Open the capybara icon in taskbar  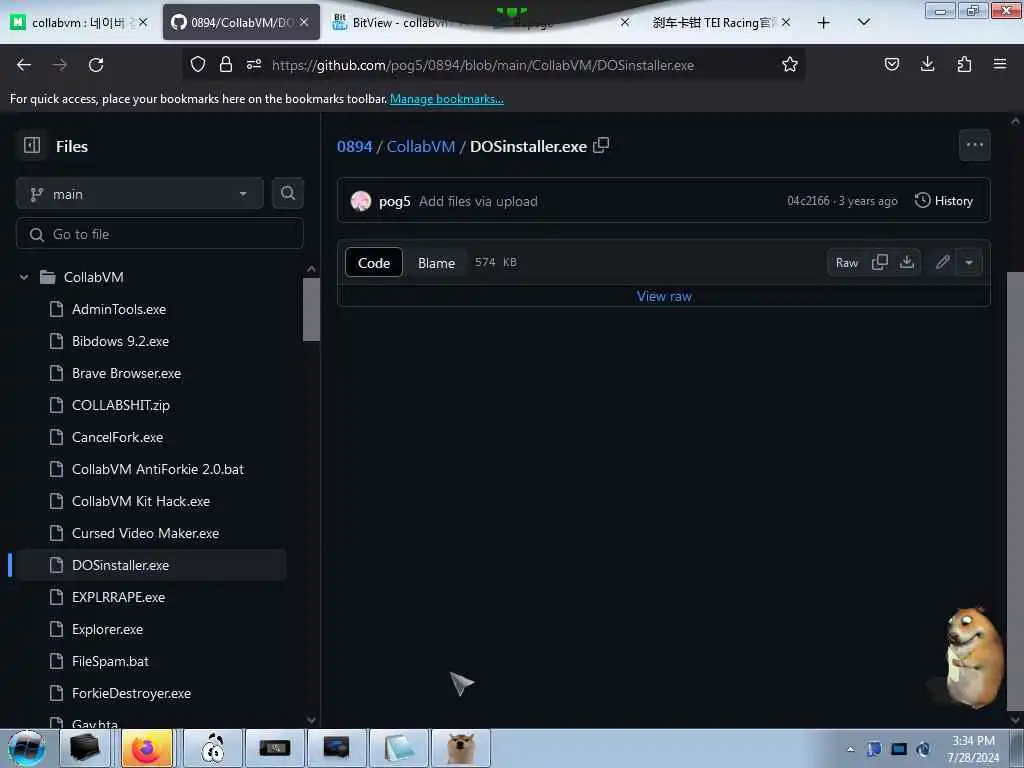click(461, 748)
